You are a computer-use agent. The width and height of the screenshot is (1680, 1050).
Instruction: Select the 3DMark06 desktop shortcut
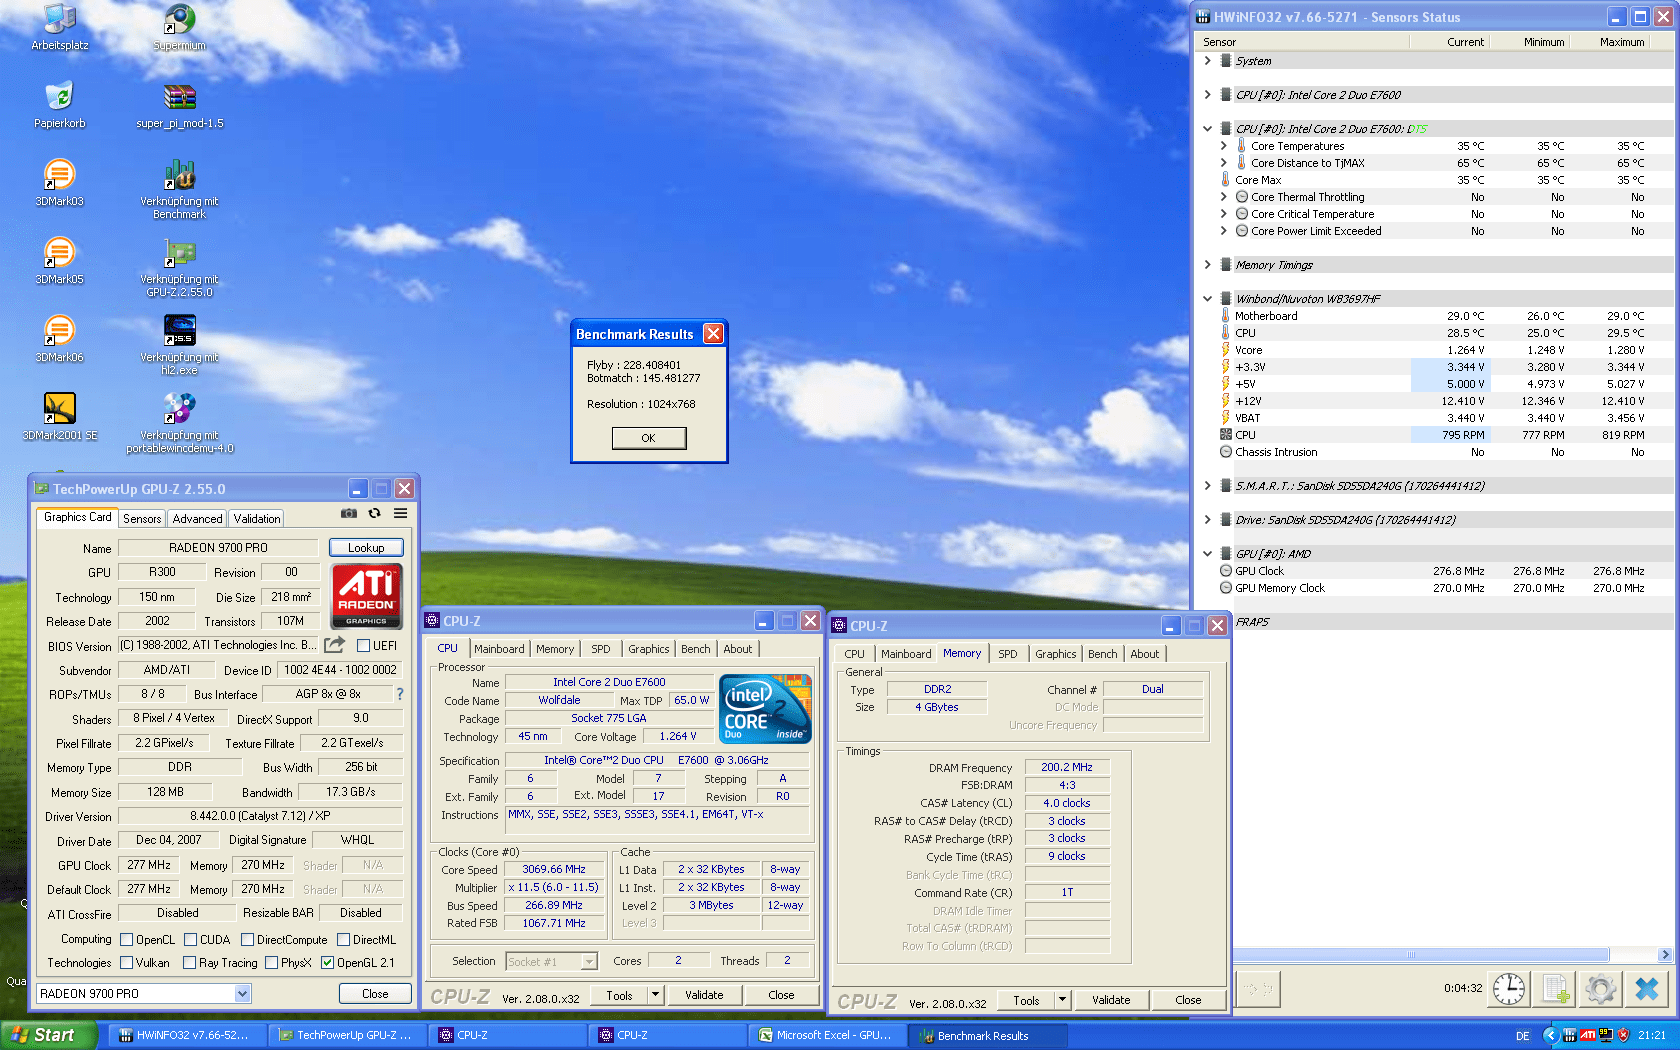click(x=60, y=339)
